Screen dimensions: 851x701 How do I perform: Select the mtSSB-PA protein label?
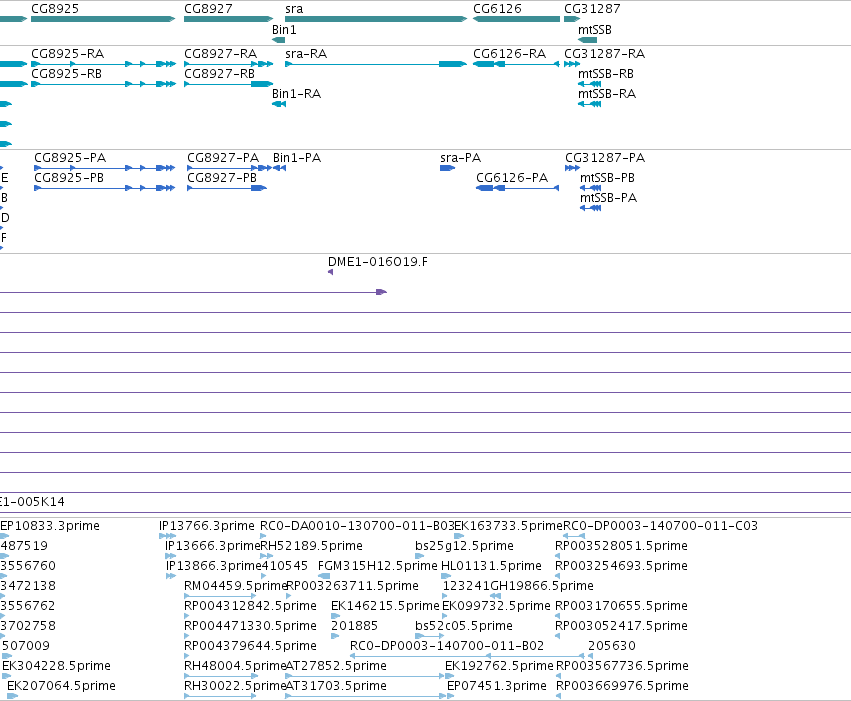608,198
